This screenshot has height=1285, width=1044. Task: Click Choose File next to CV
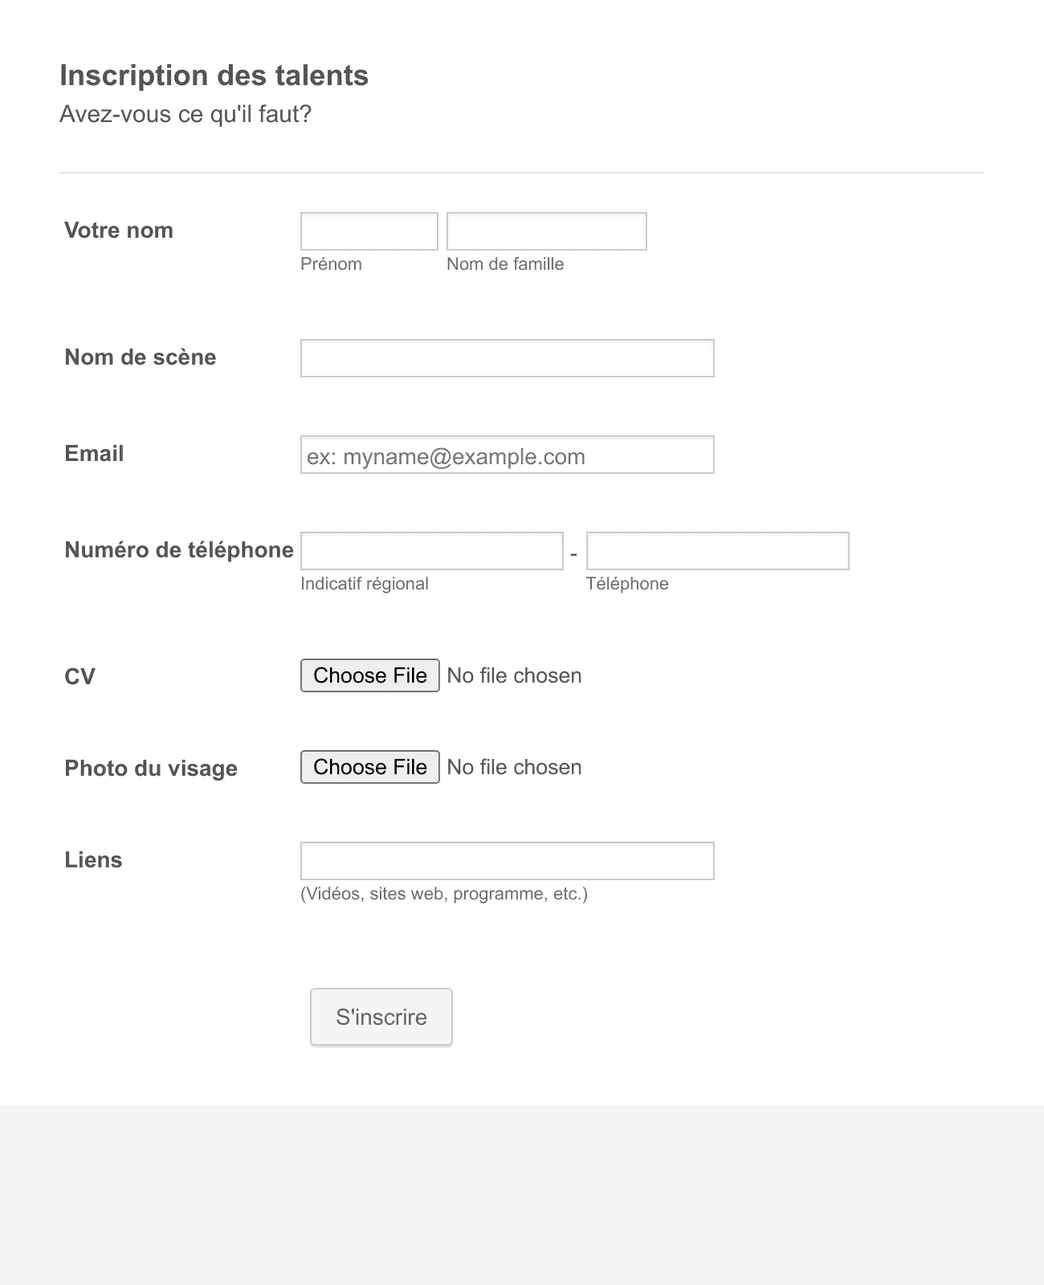point(369,675)
